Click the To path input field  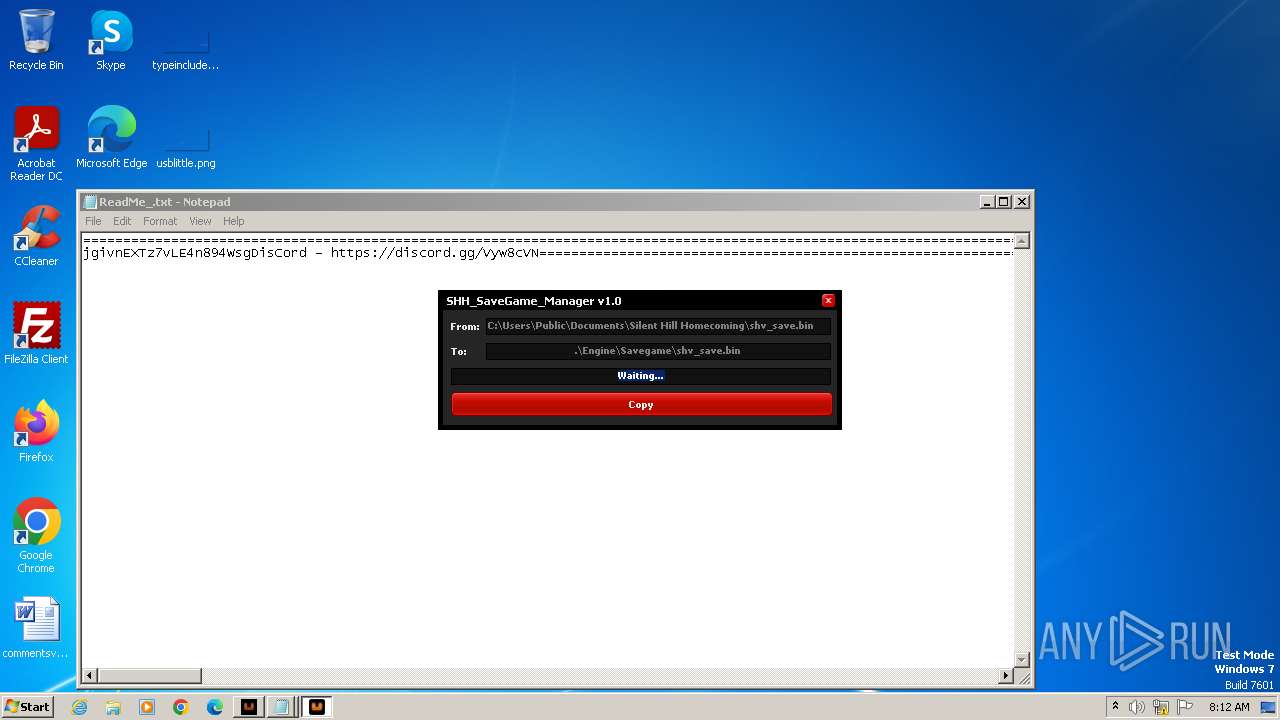(x=658, y=351)
